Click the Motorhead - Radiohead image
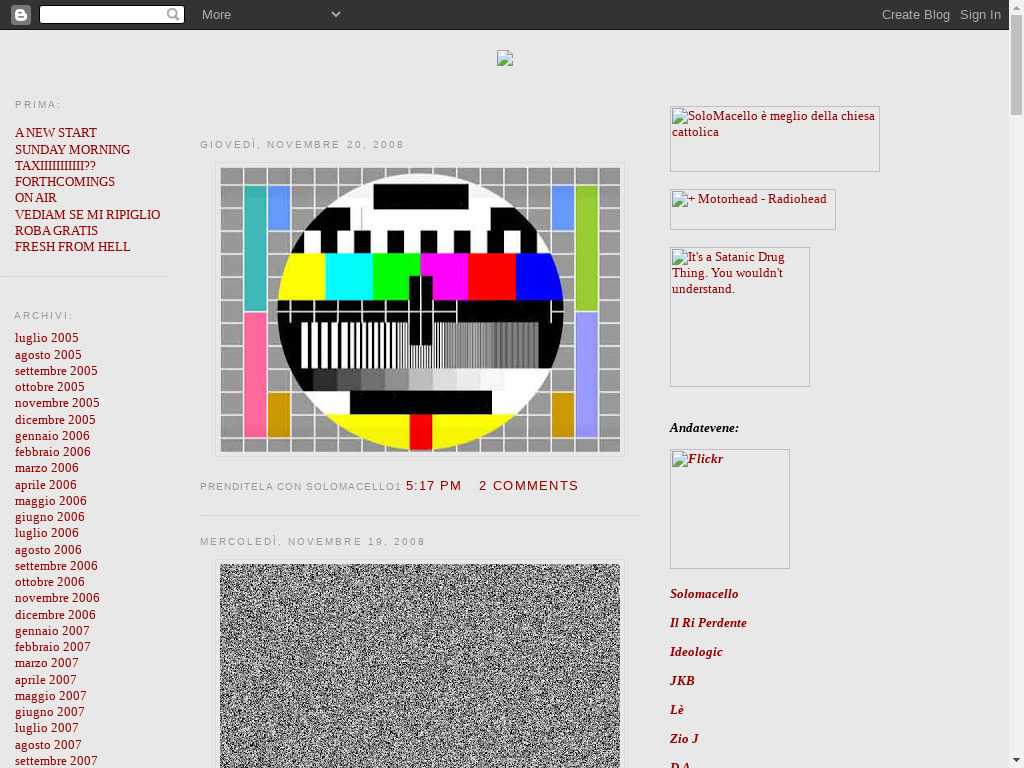This screenshot has width=1024, height=768. [752, 209]
